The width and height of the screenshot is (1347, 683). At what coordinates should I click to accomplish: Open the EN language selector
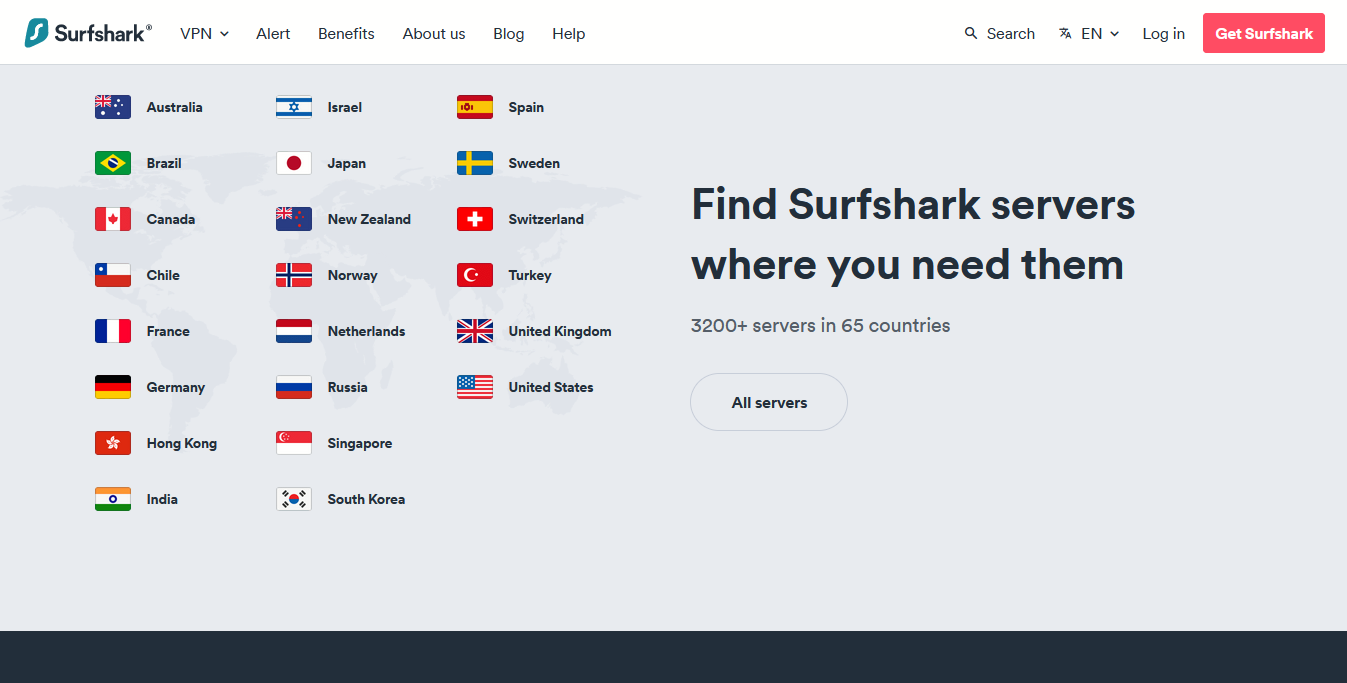(1089, 34)
